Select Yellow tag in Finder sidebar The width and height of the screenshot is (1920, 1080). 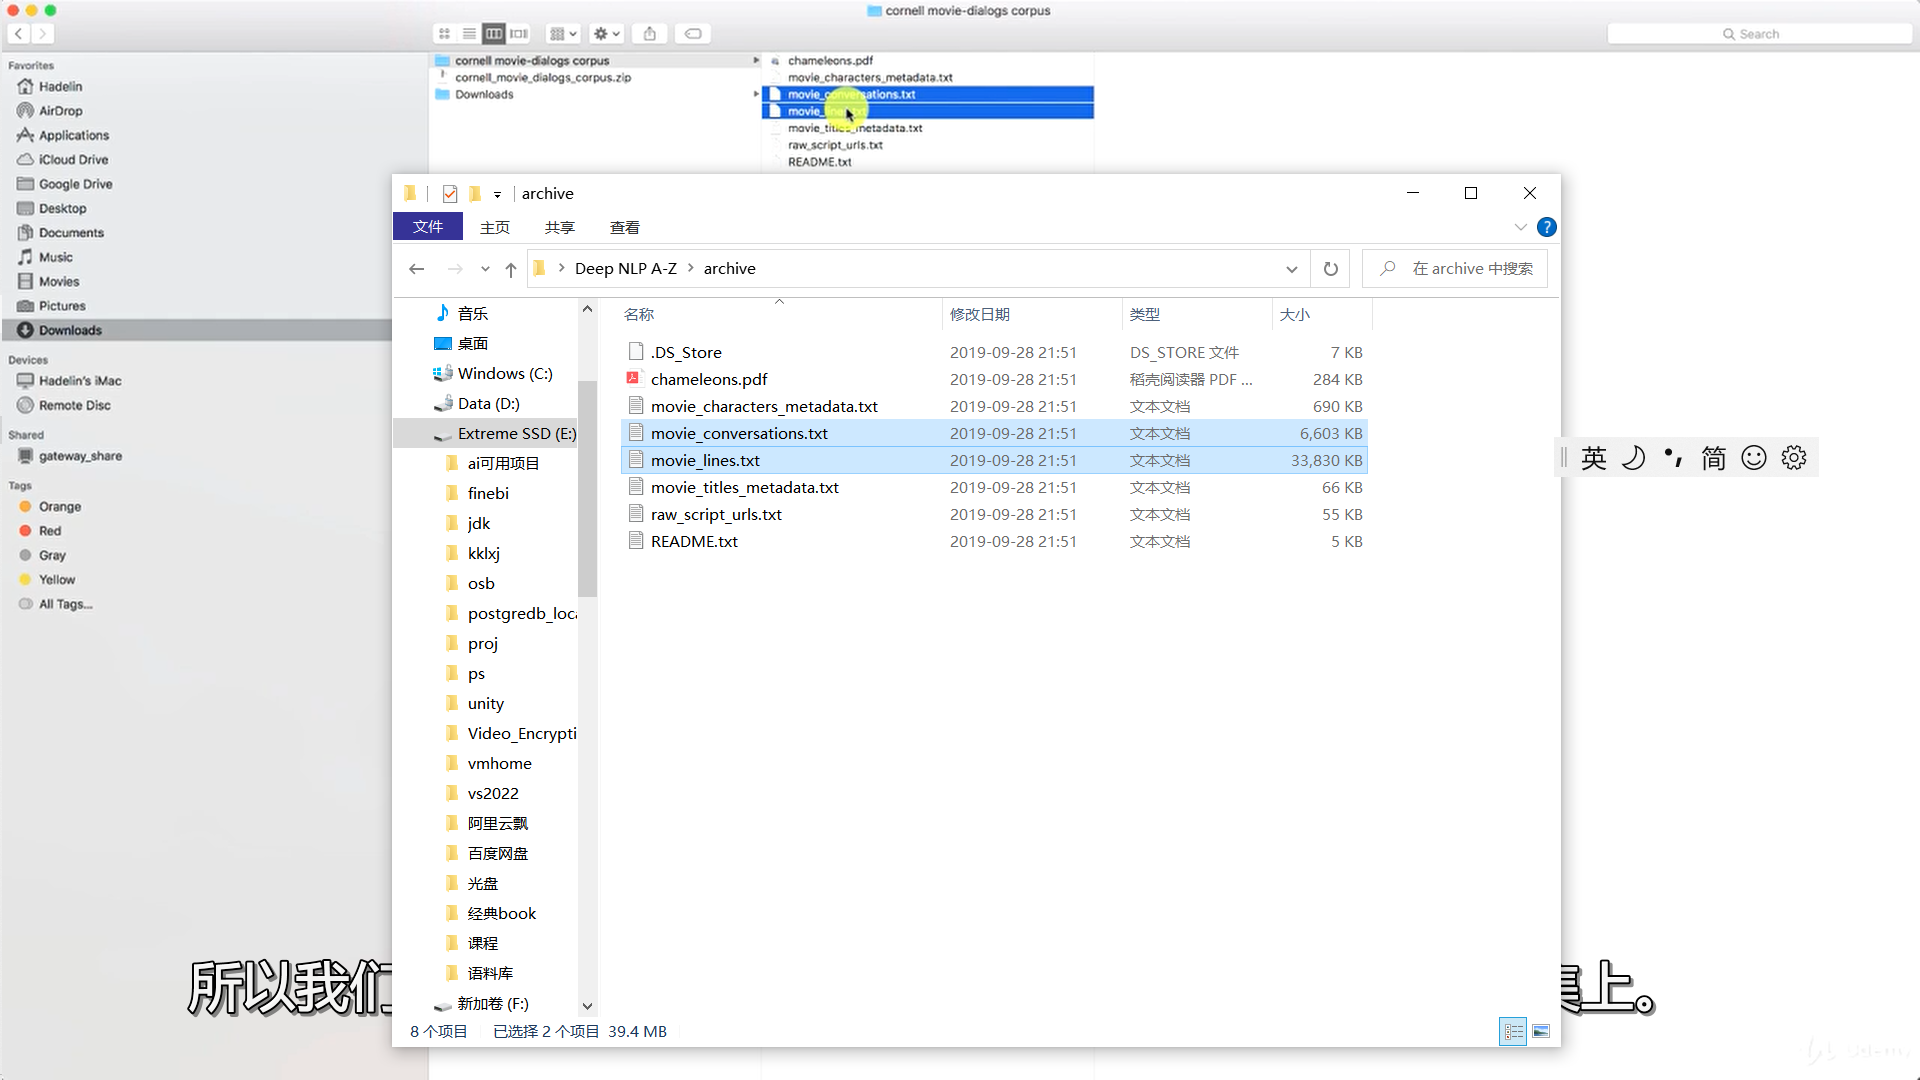tap(57, 580)
